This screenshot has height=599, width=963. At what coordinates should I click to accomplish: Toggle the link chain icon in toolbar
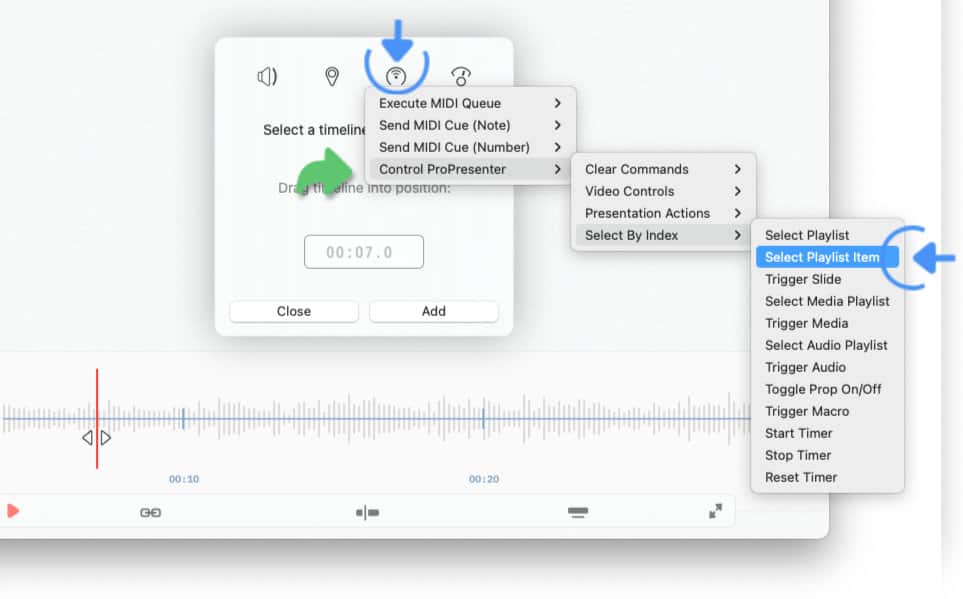tap(150, 512)
